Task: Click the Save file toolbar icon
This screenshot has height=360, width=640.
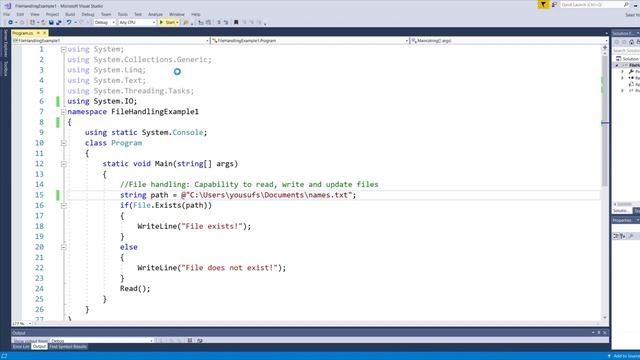Action: 51,22
